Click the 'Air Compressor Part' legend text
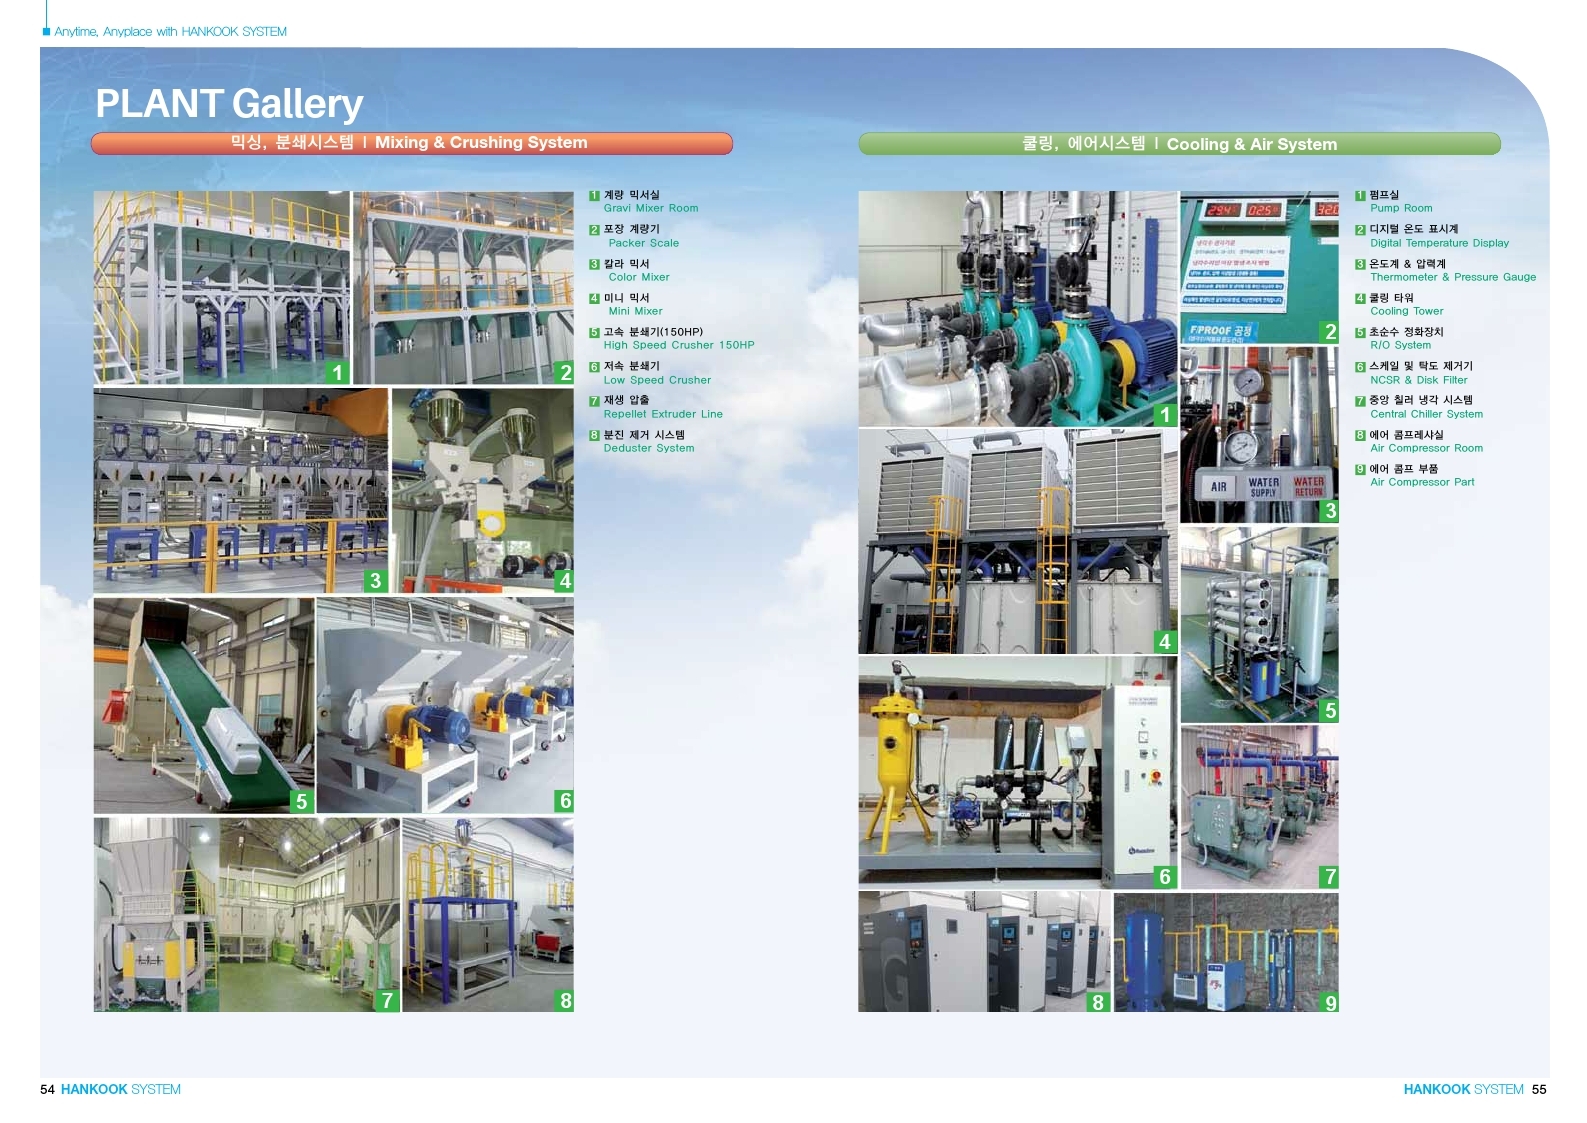This screenshot has width=1587, height=1123. click(x=1422, y=482)
